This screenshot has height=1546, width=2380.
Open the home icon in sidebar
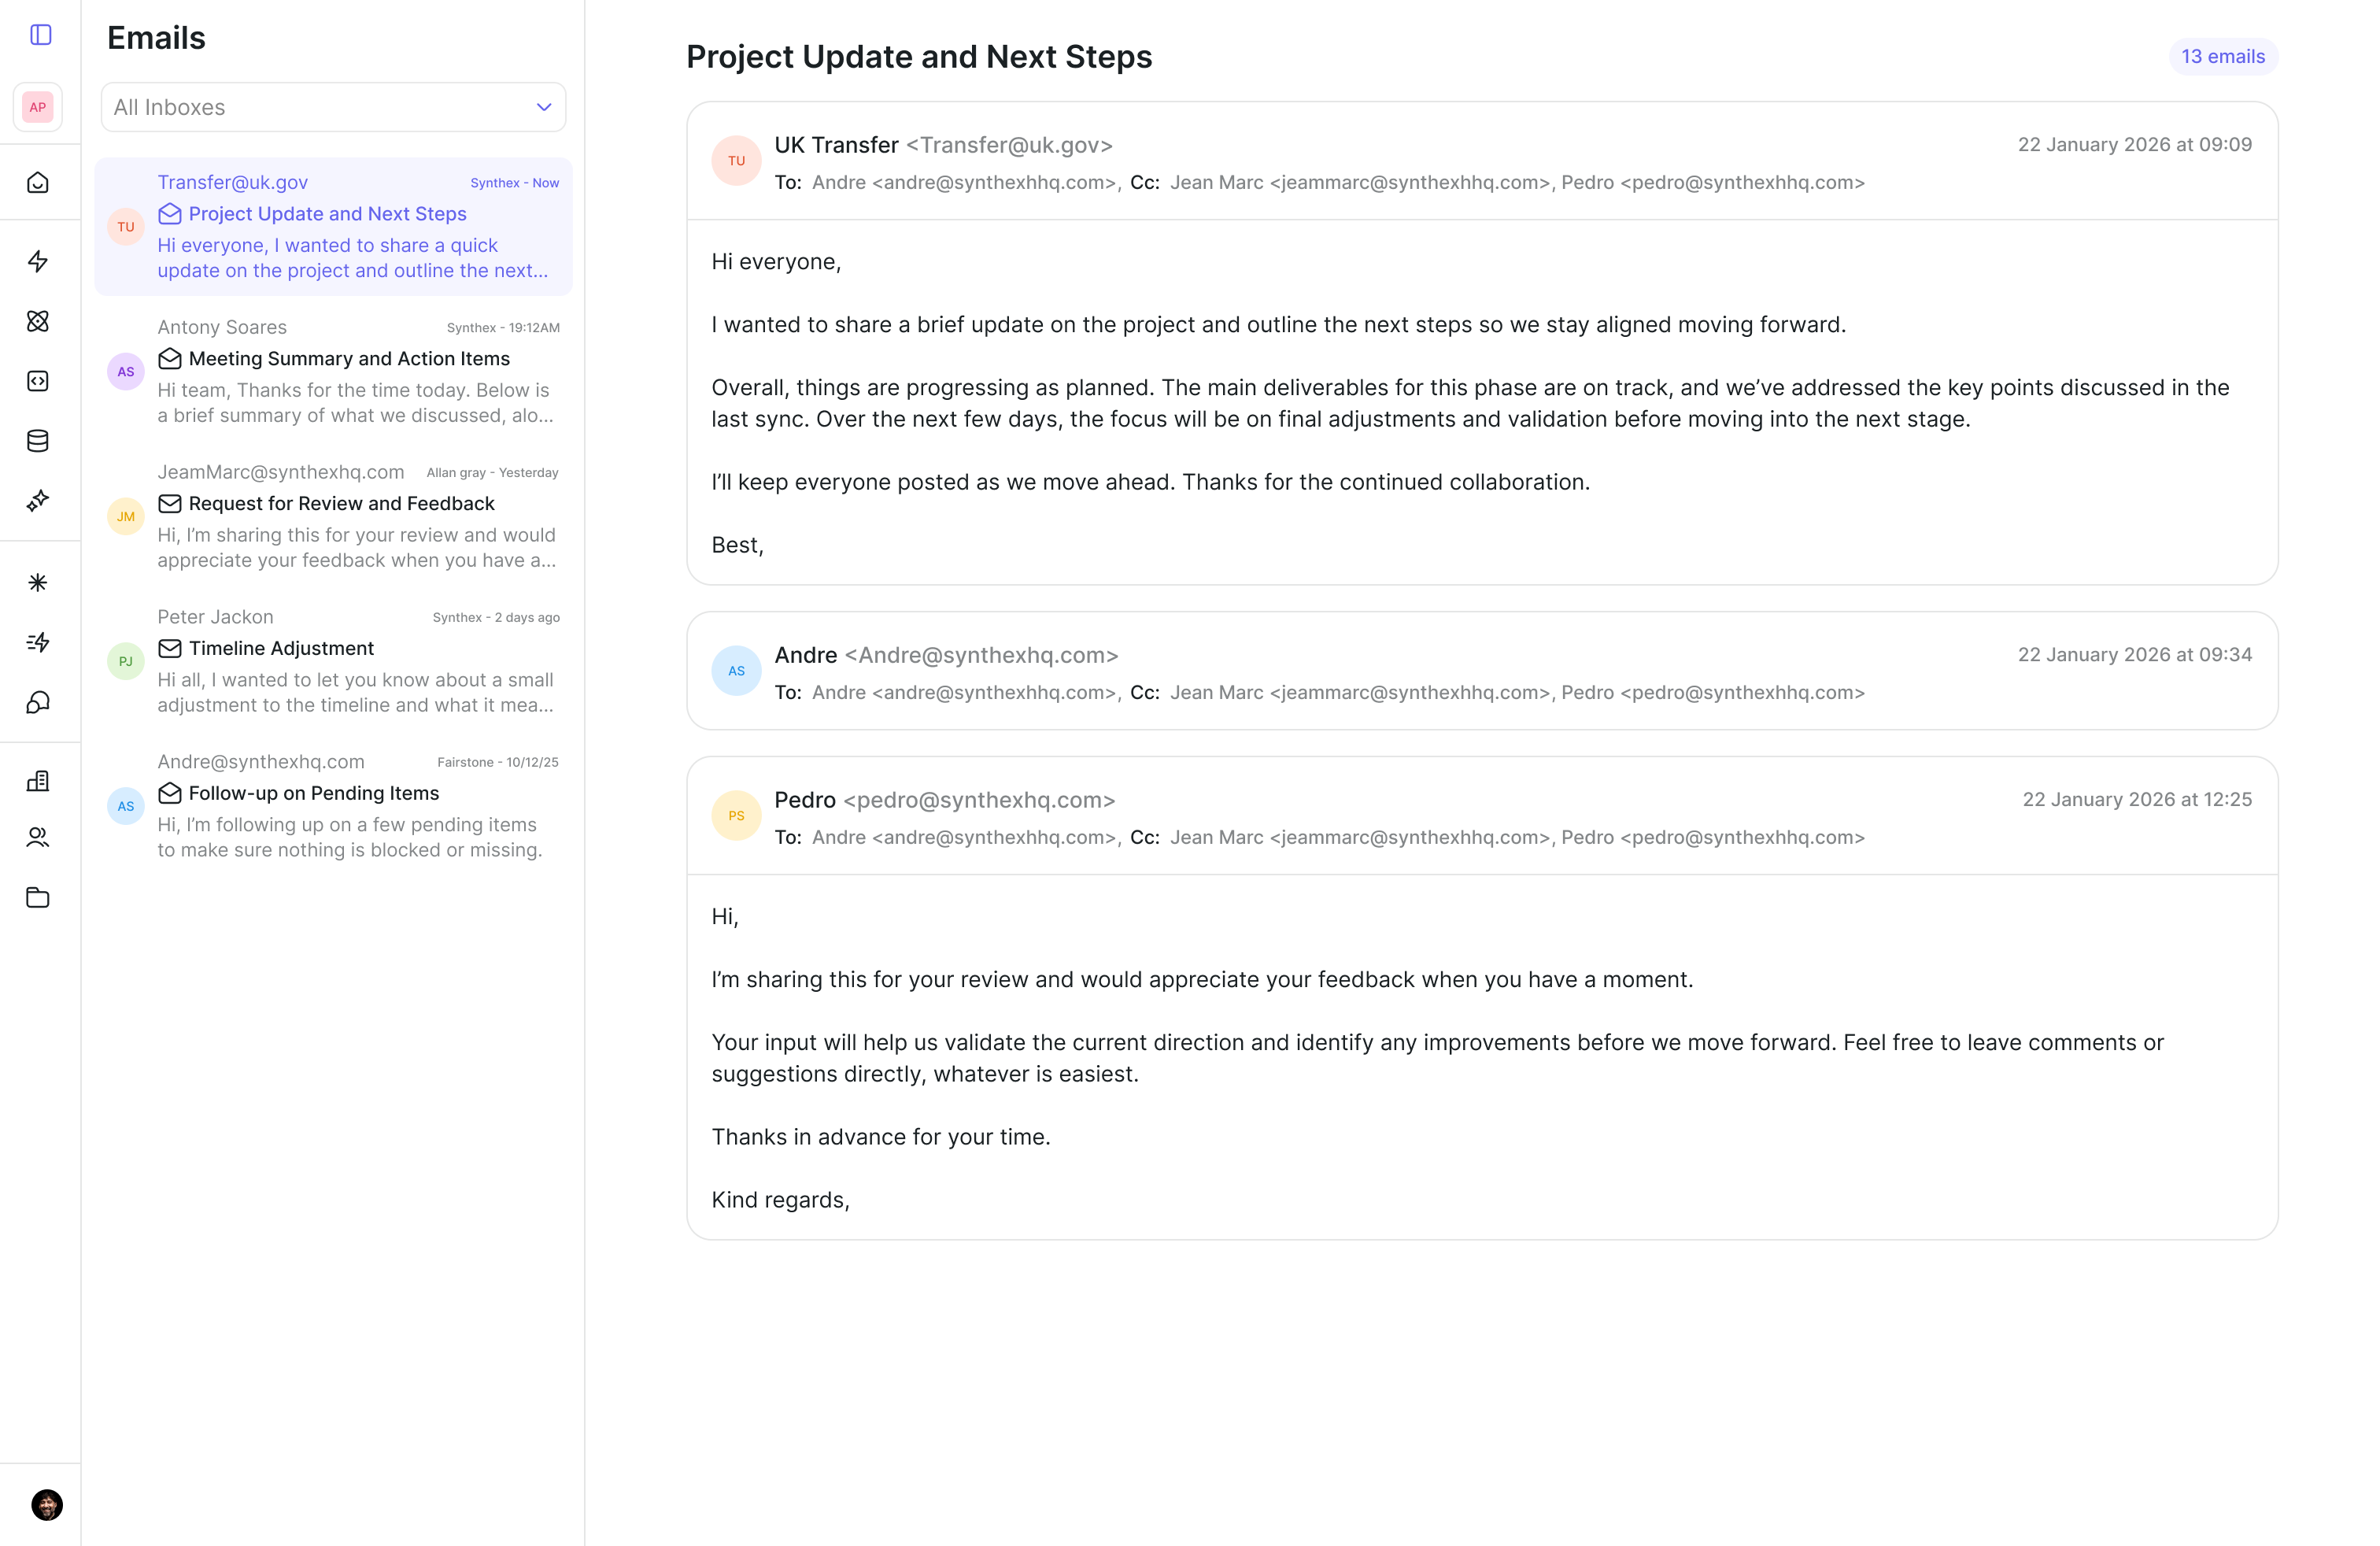[38, 183]
